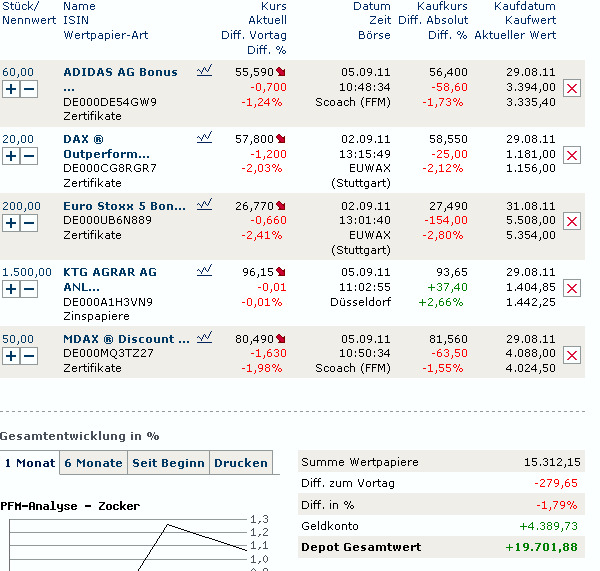Decrease KTG AGRAR AG quantity
This screenshot has width=600, height=571.
[x=29, y=289]
